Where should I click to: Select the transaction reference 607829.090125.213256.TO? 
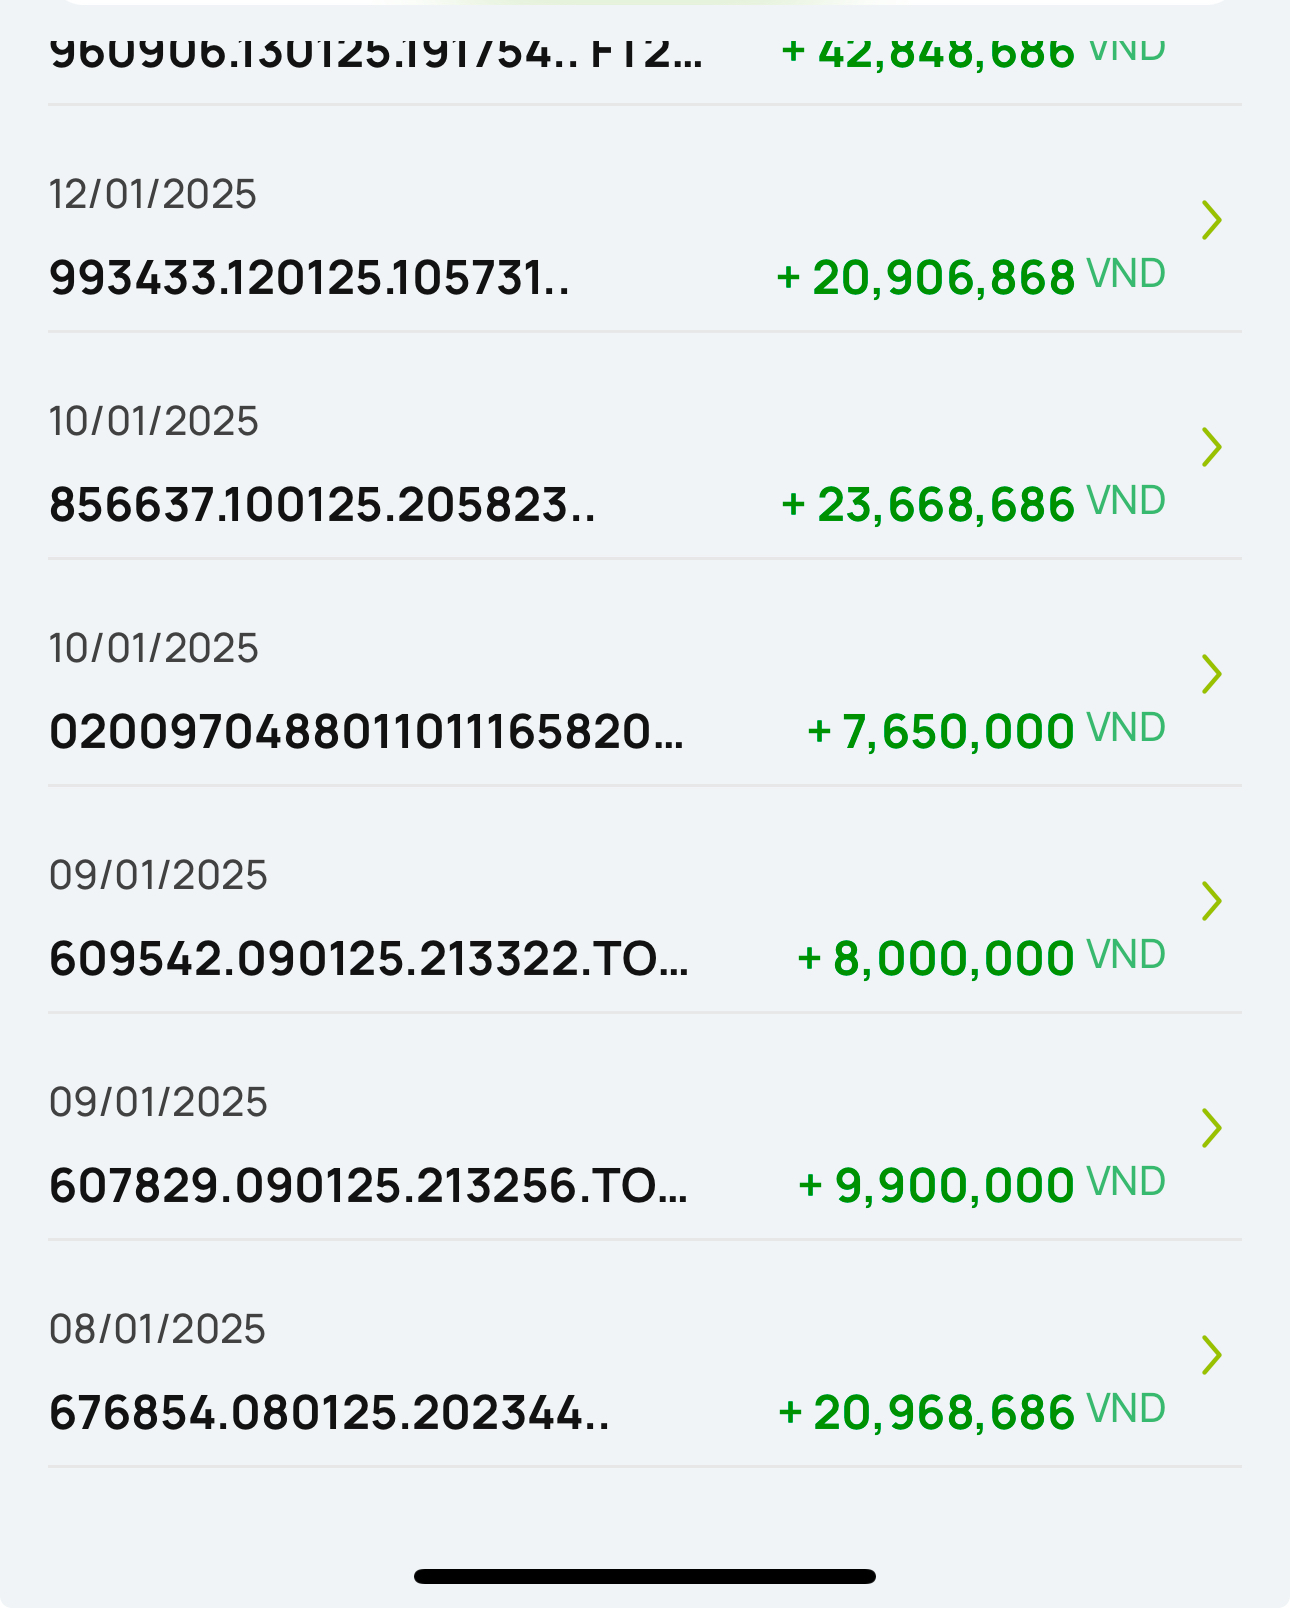tap(368, 1186)
